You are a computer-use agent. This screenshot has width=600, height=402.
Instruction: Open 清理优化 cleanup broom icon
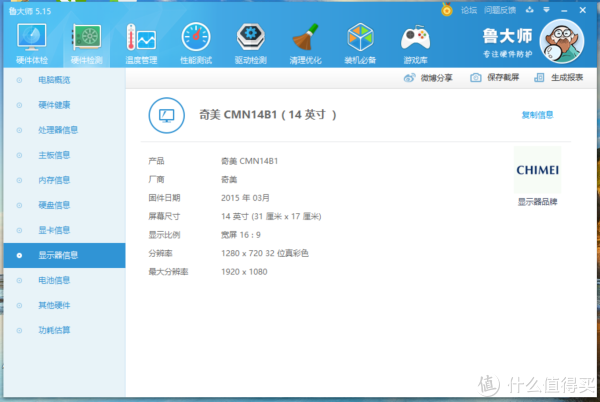[305, 37]
